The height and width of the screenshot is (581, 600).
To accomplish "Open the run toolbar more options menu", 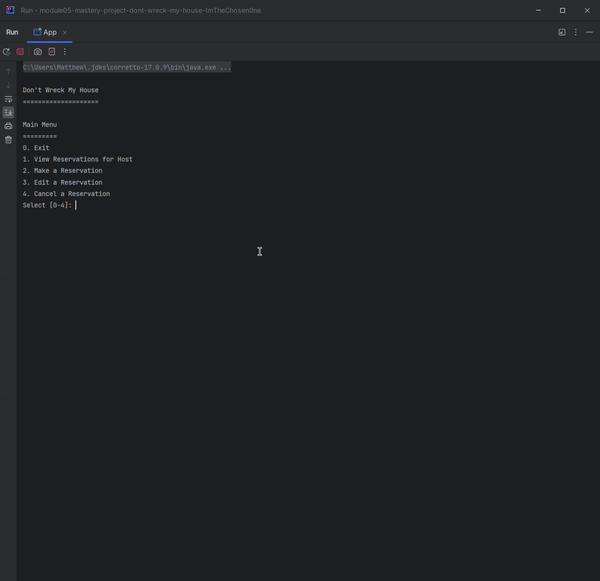I will click(x=65, y=51).
